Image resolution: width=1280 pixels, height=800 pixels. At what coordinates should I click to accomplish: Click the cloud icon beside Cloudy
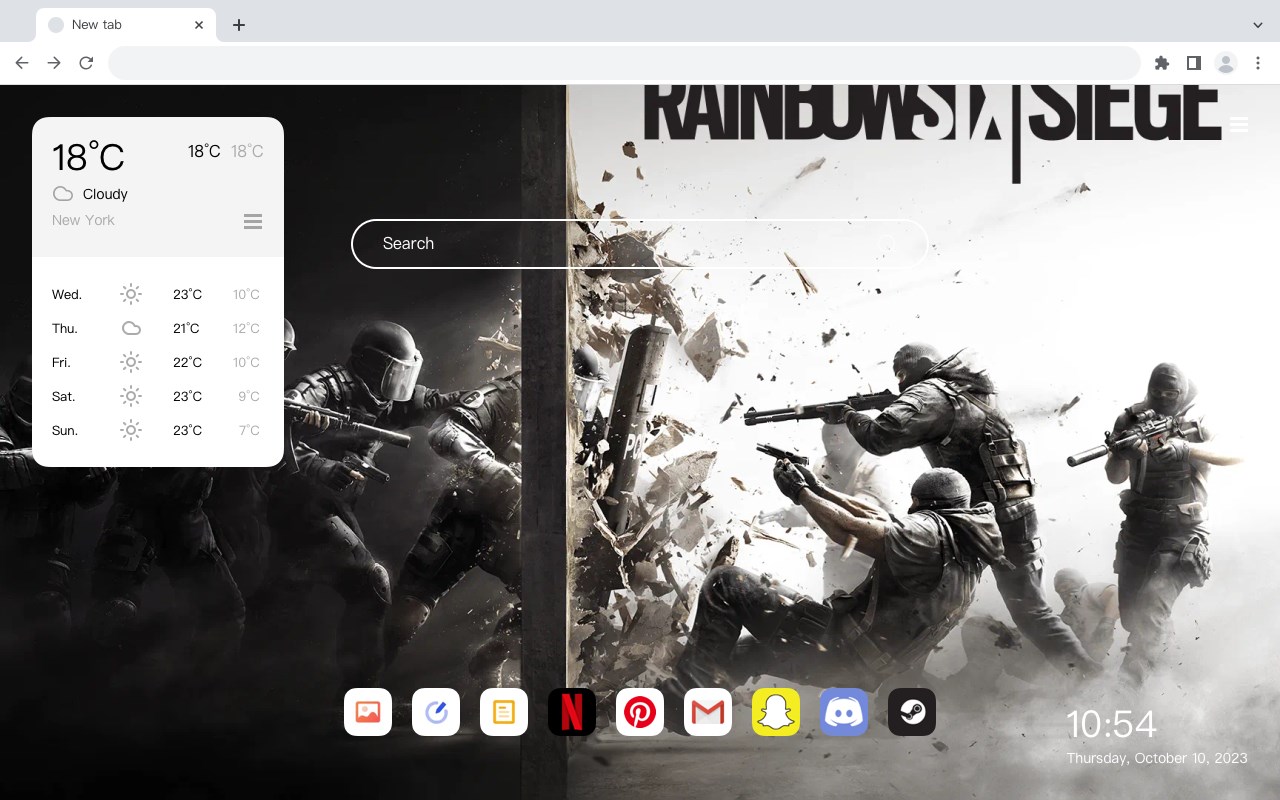[63, 194]
